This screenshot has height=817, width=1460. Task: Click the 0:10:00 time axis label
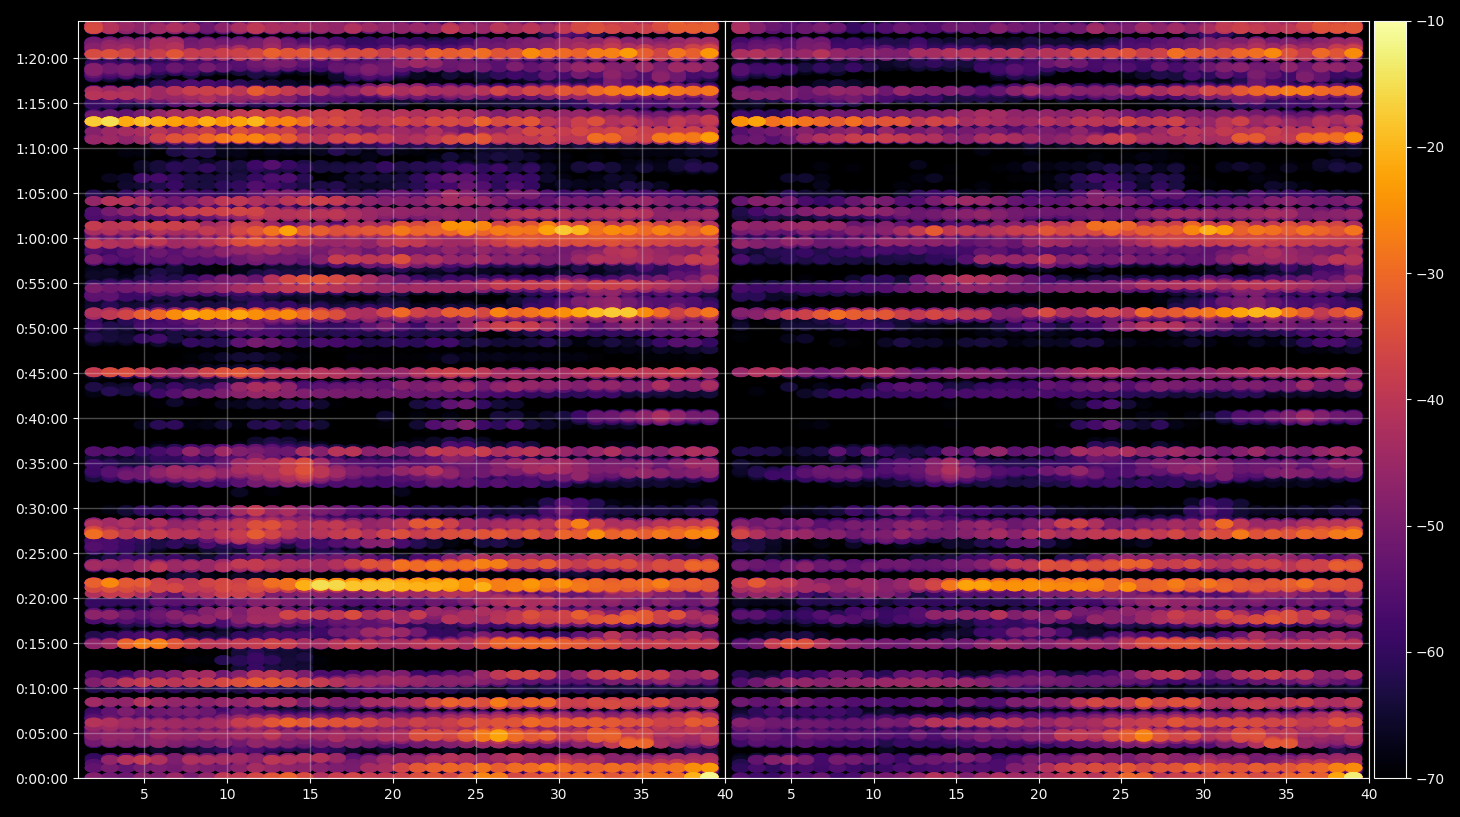42,689
